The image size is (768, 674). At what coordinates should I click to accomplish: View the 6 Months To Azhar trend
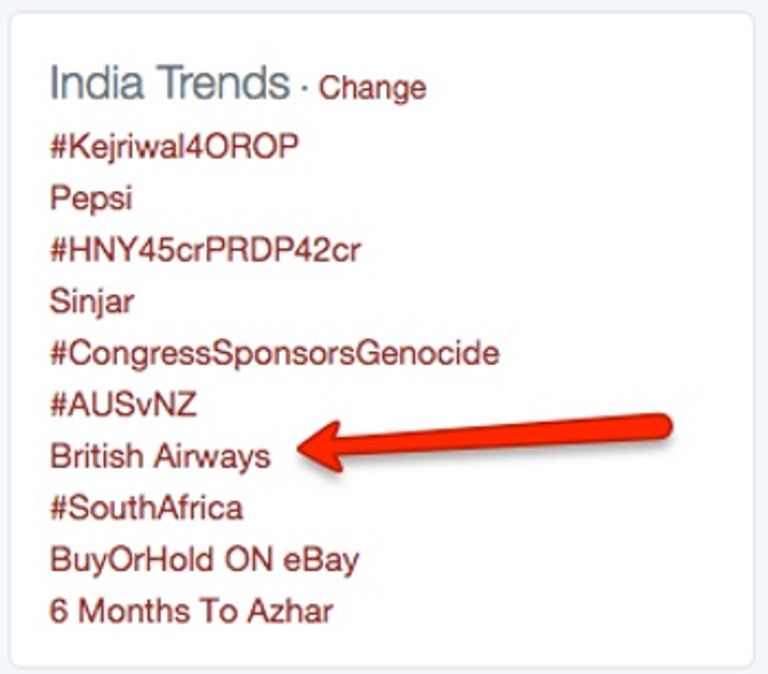(192, 611)
